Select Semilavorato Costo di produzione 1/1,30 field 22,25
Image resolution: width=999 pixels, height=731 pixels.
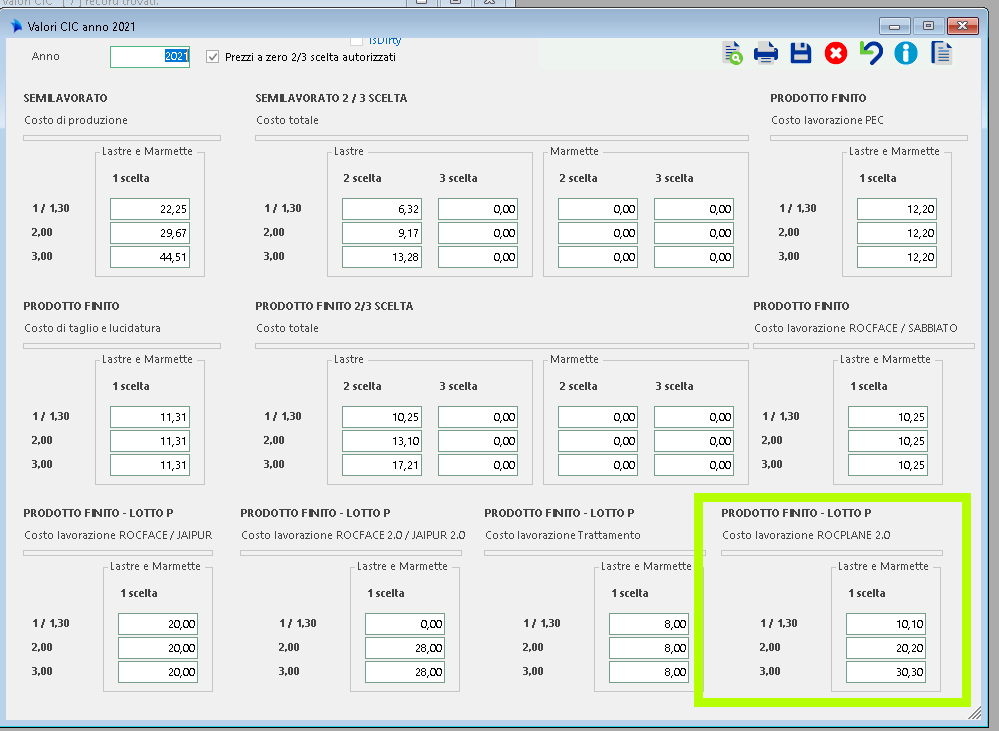pos(150,209)
